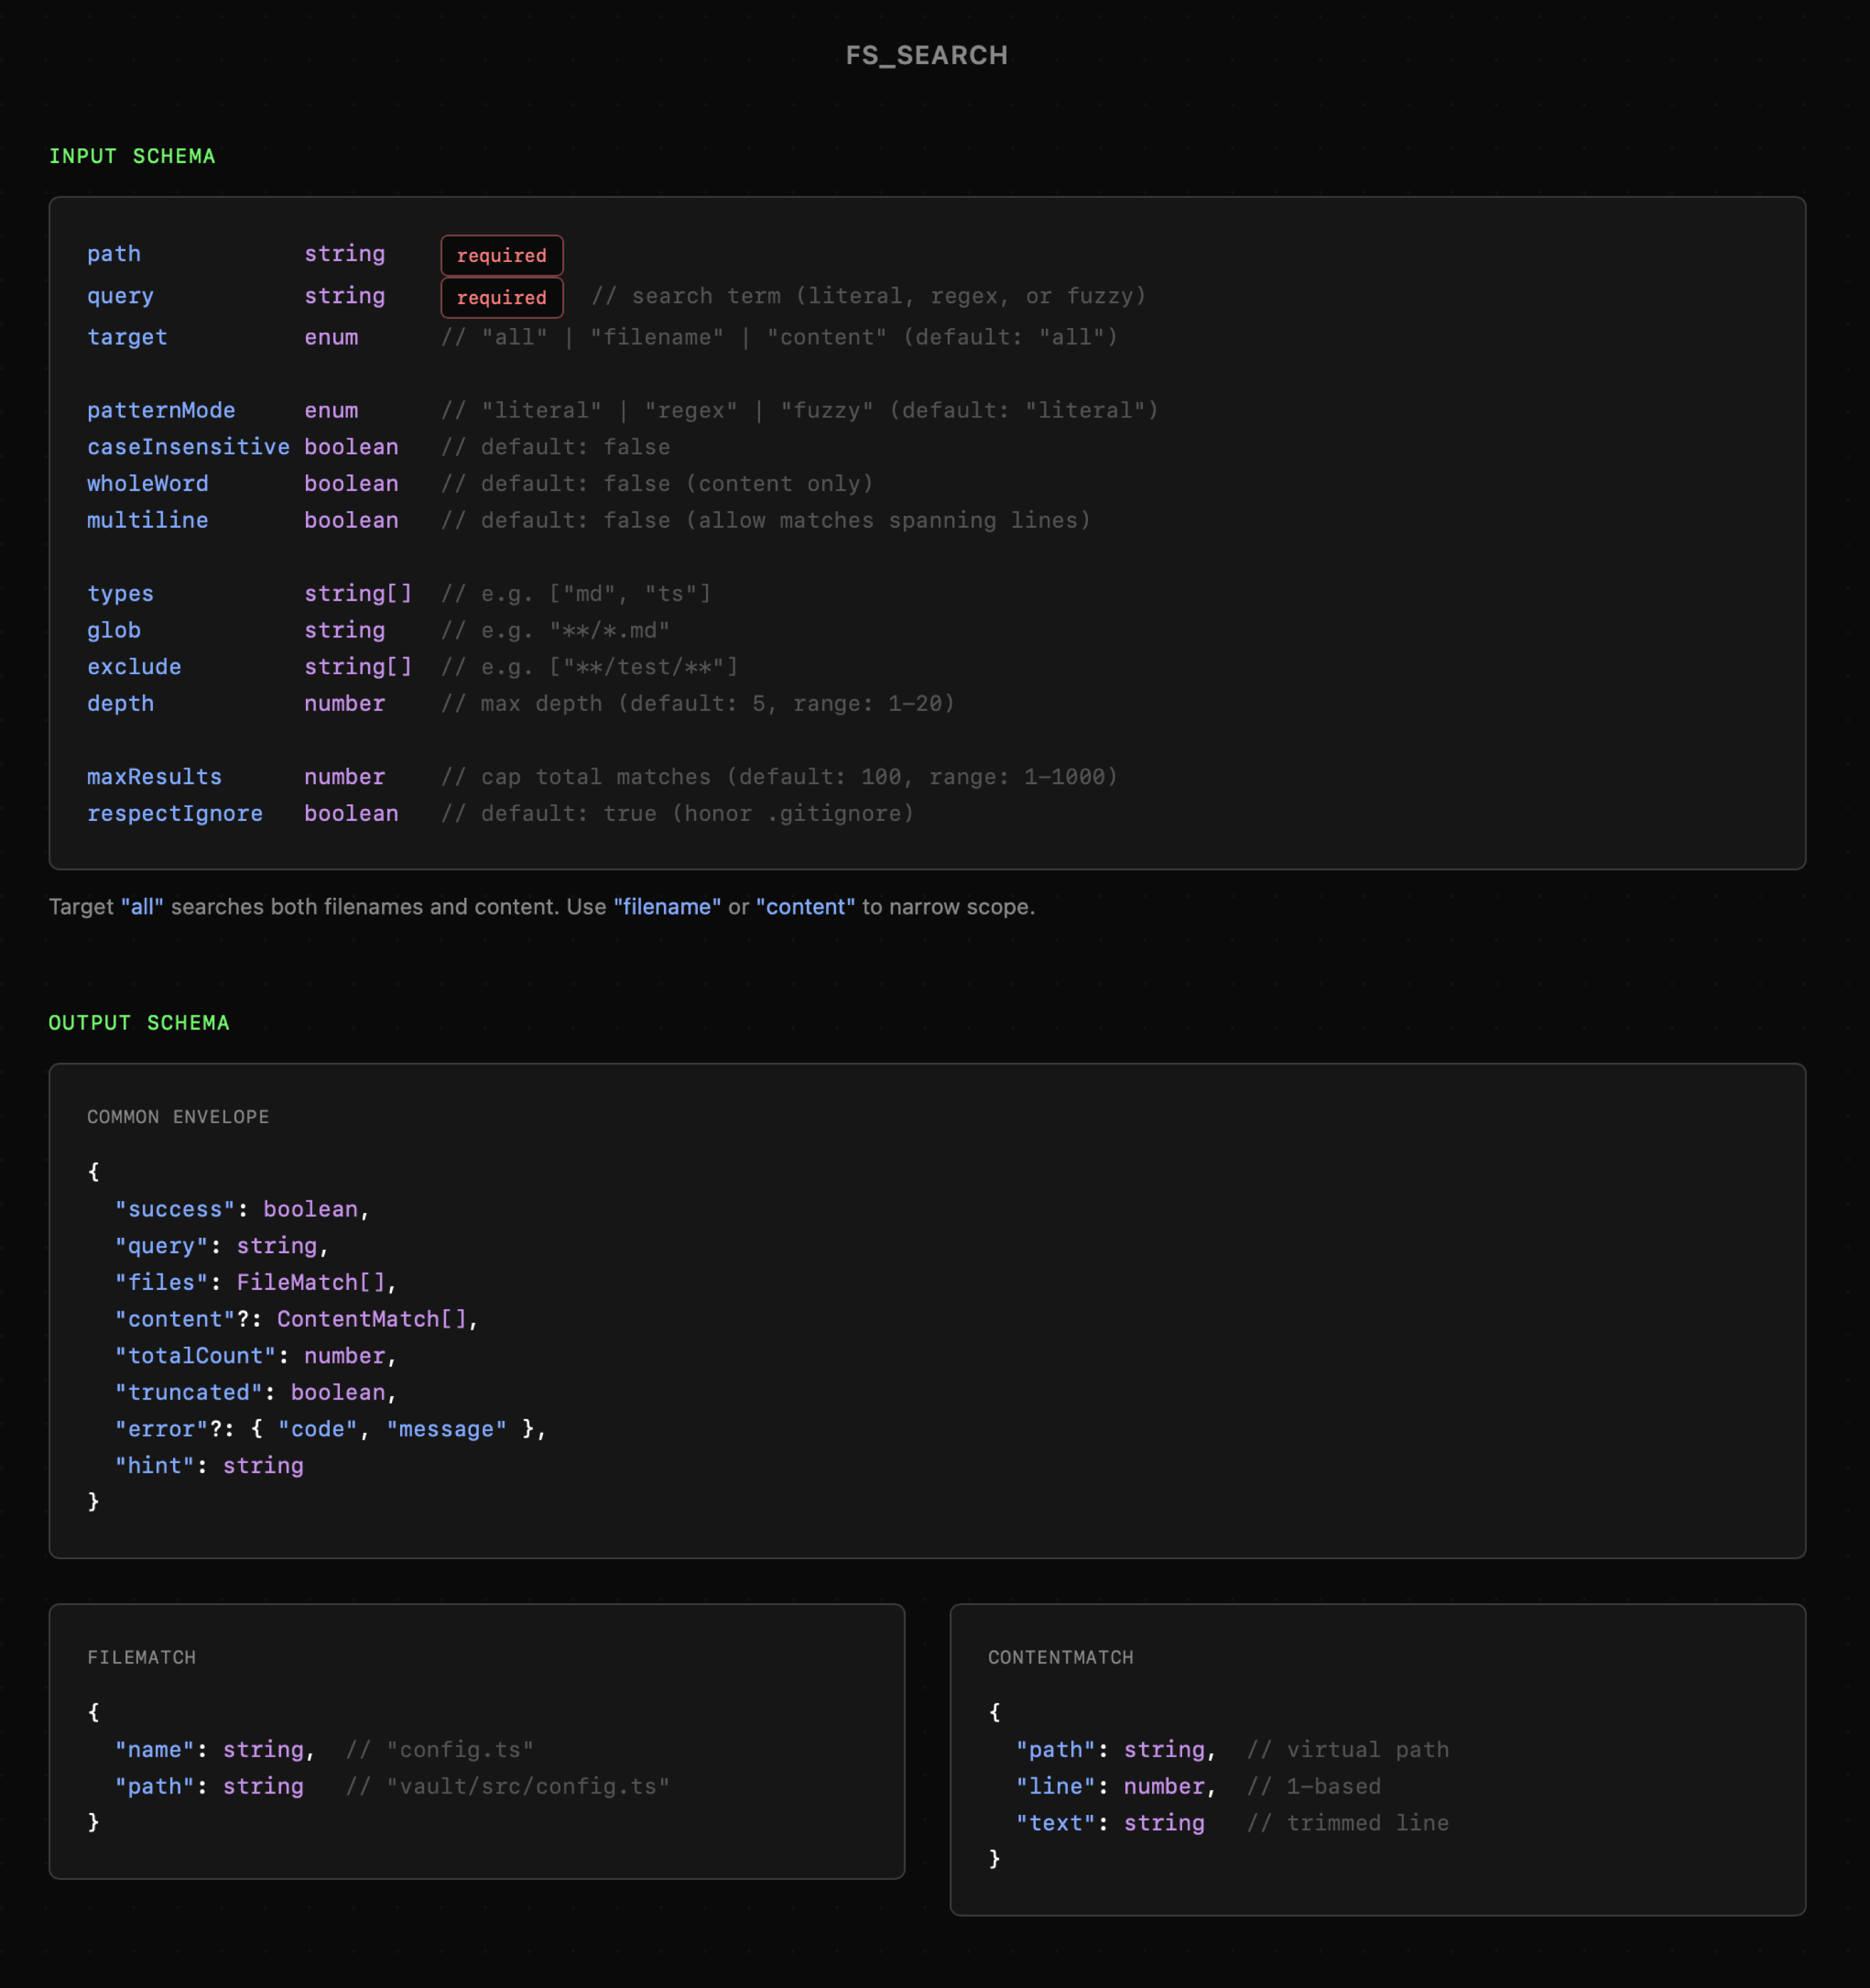Click the COMMON ENVELOPE block label

pos(178,1117)
